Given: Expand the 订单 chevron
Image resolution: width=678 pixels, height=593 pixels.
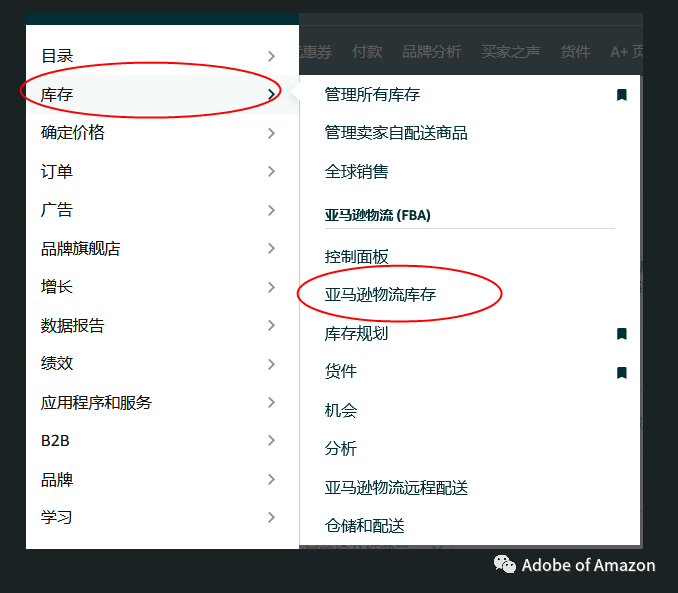Looking at the screenshot, I should click(x=271, y=172).
